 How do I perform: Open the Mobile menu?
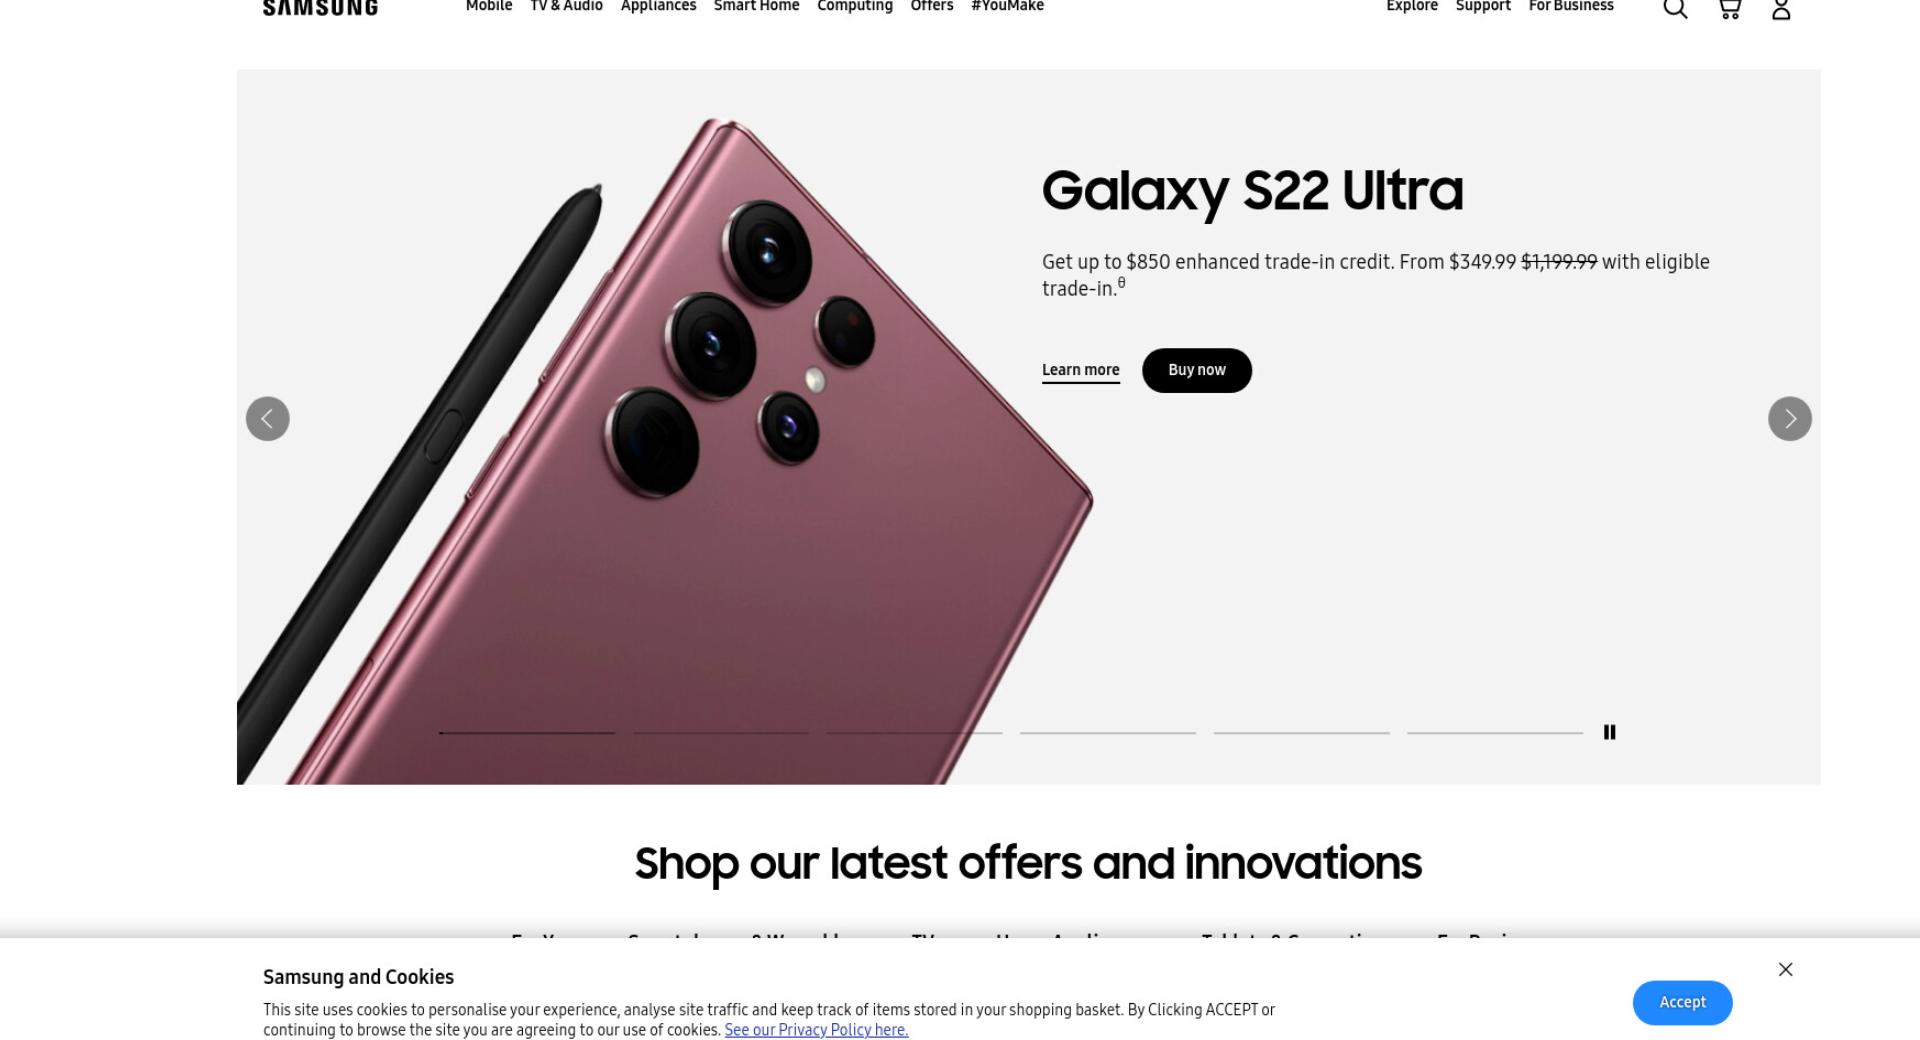click(x=489, y=6)
